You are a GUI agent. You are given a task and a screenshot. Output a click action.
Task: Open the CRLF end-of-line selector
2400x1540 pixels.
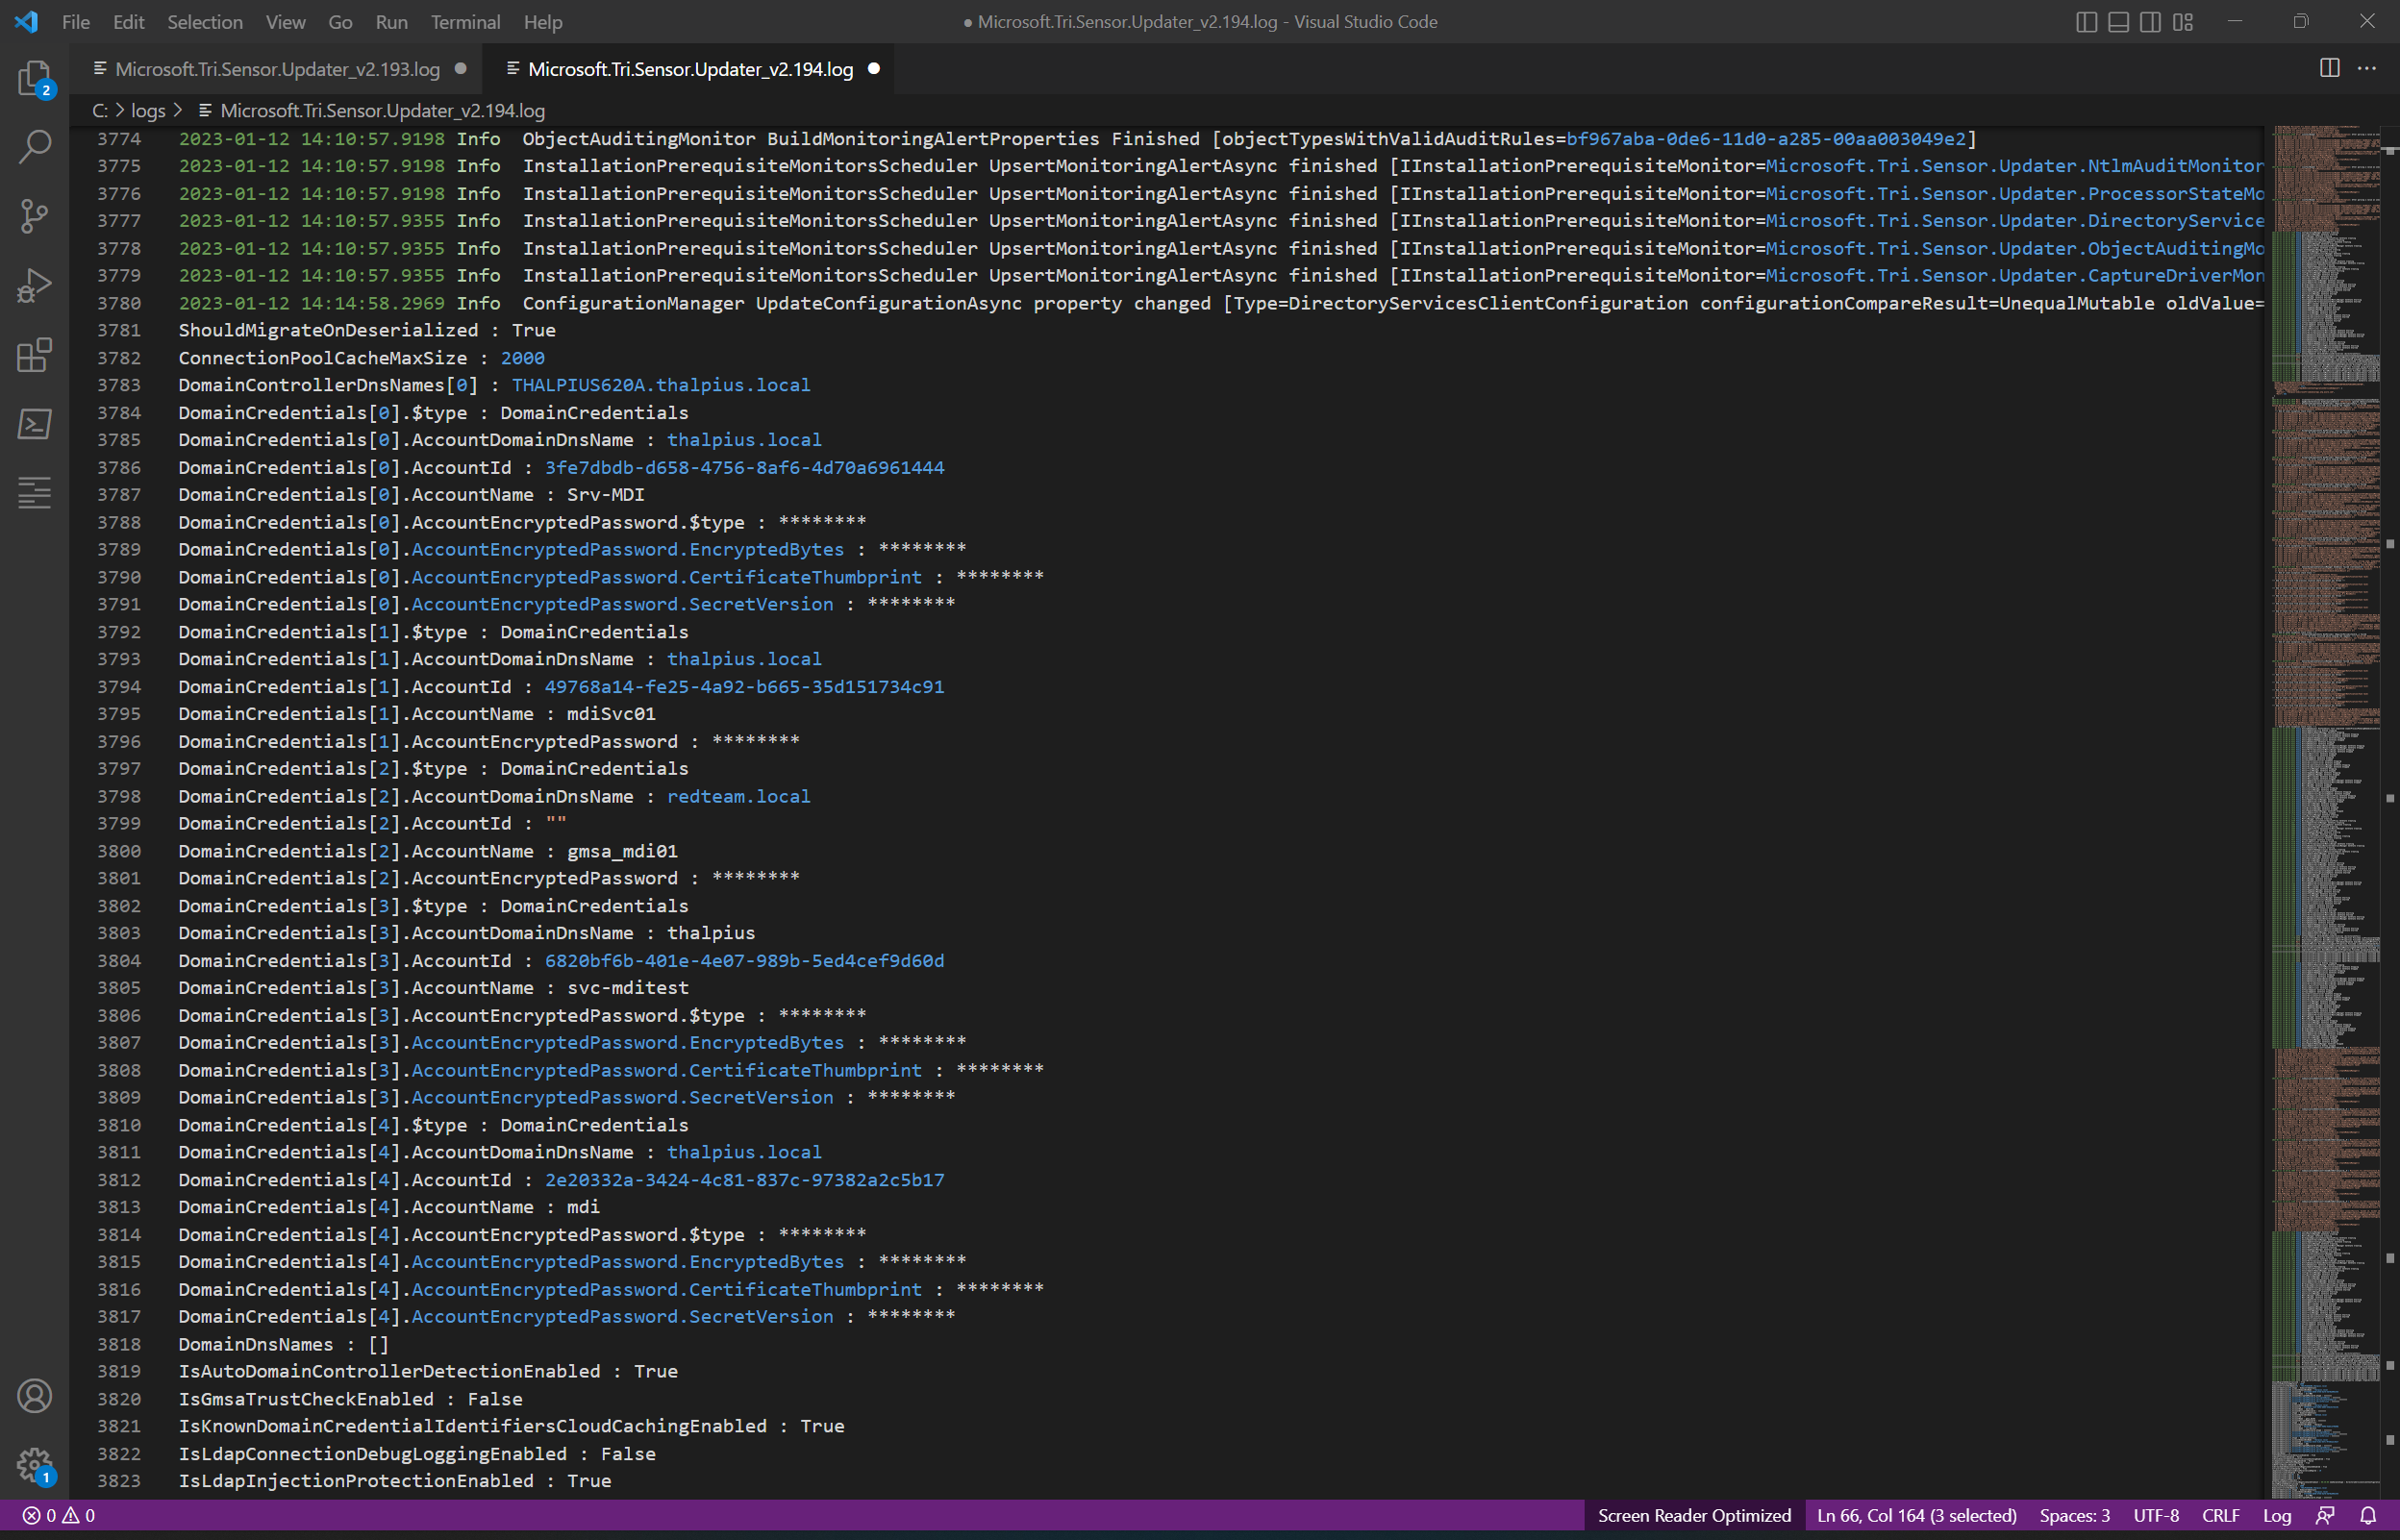click(2220, 1515)
